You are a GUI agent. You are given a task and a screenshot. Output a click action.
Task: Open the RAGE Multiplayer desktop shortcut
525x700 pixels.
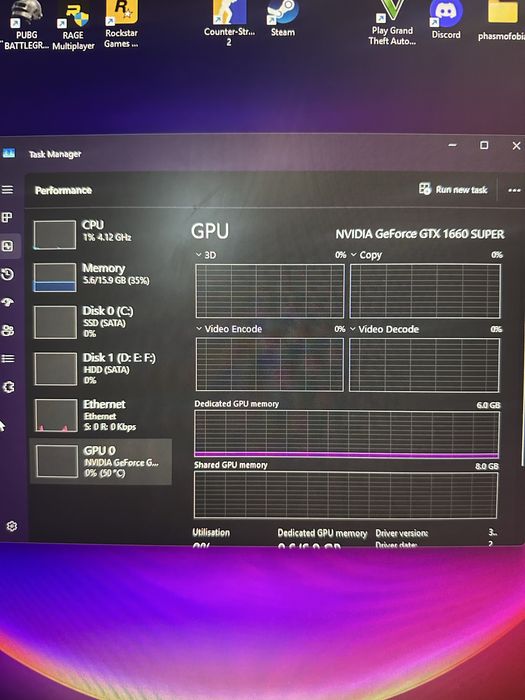click(73, 26)
